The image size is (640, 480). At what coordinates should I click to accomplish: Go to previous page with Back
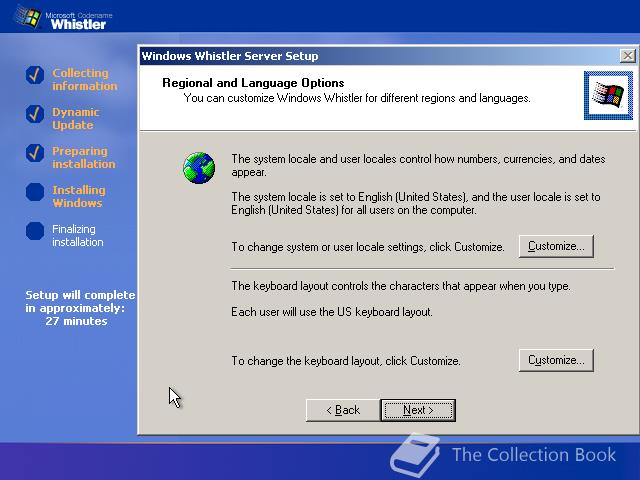pyautogui.click(x=343, y=410)
